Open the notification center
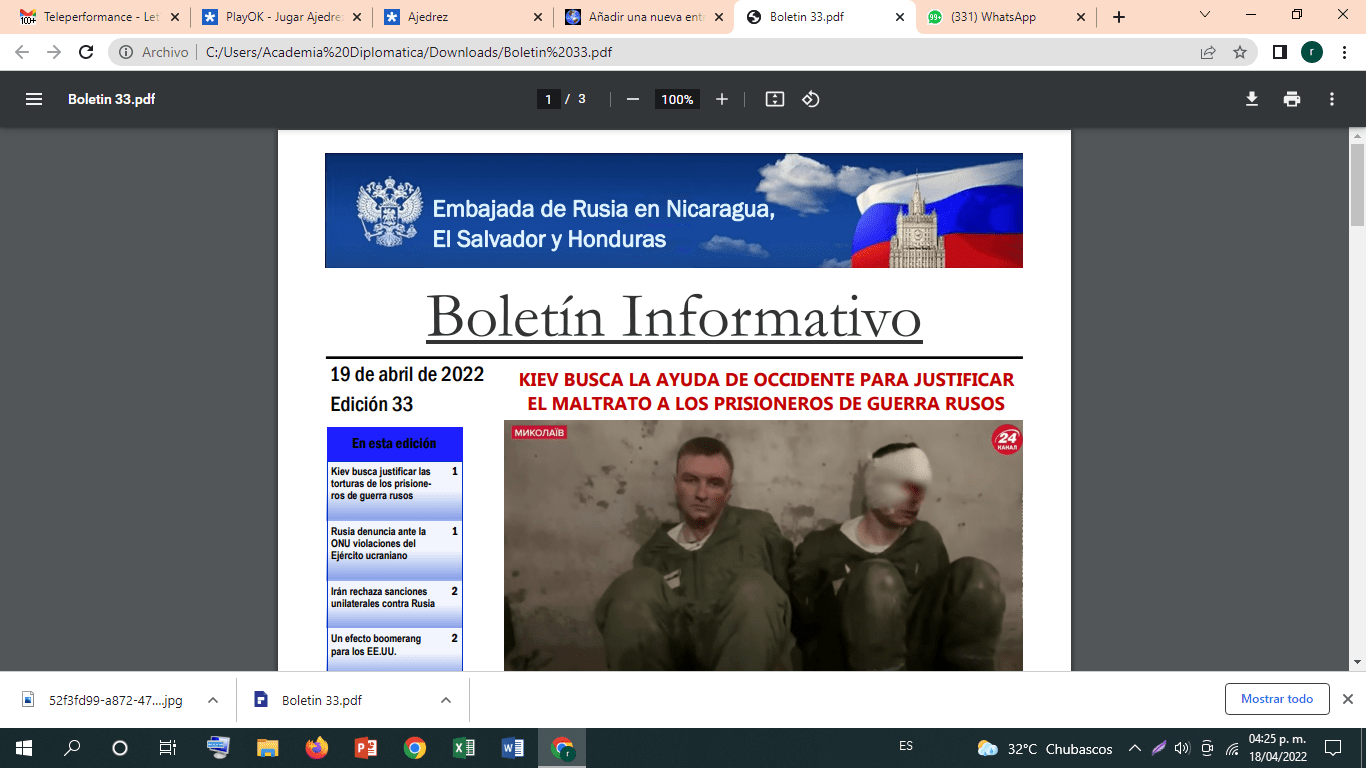Image resolution: width=1366 pixels, height=768 pixels. [x=1333, y=748]
